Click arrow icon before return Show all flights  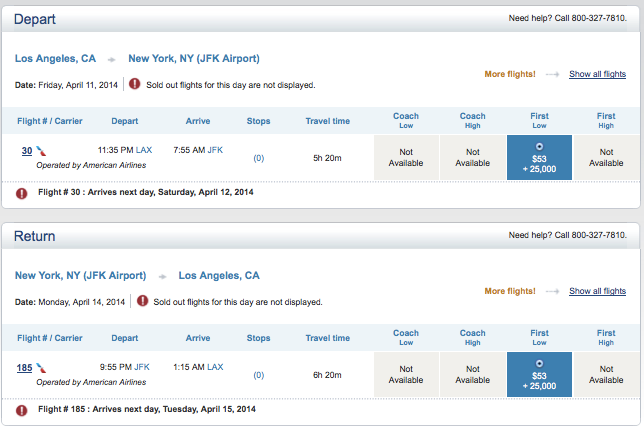pos(550,292)
